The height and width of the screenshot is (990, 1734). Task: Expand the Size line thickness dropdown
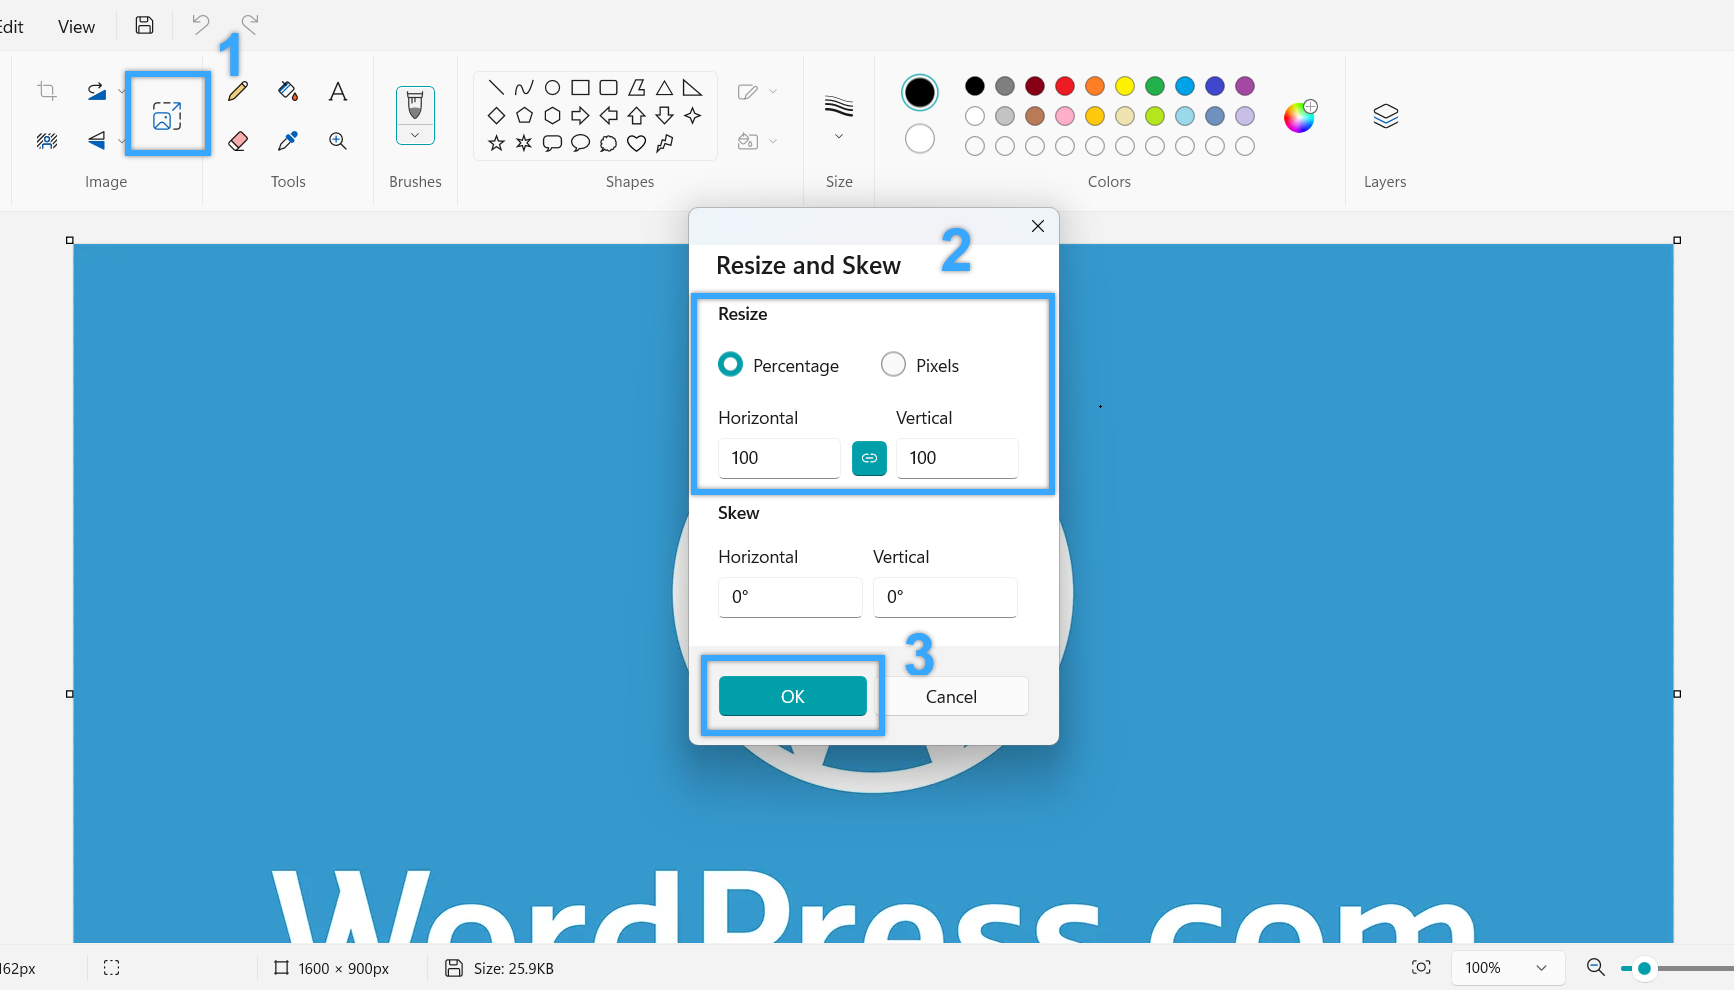click(x=839, y=136)
